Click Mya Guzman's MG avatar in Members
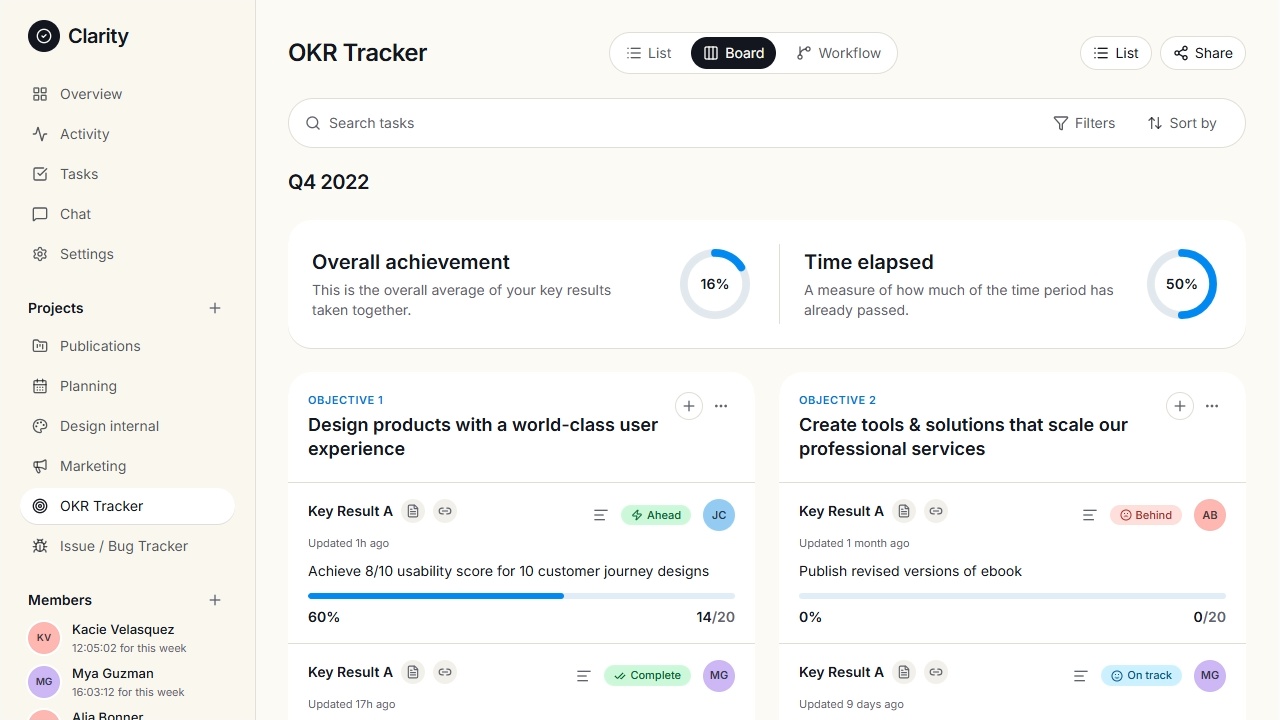The image size is (1280, 720). click(x=44, y=682)
